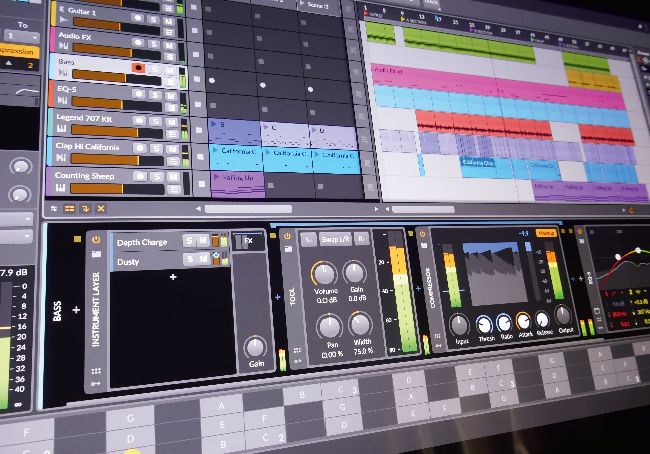Launch Legend 707 Kit clip B
Screen dimensions: 650x454
point(214,124)
